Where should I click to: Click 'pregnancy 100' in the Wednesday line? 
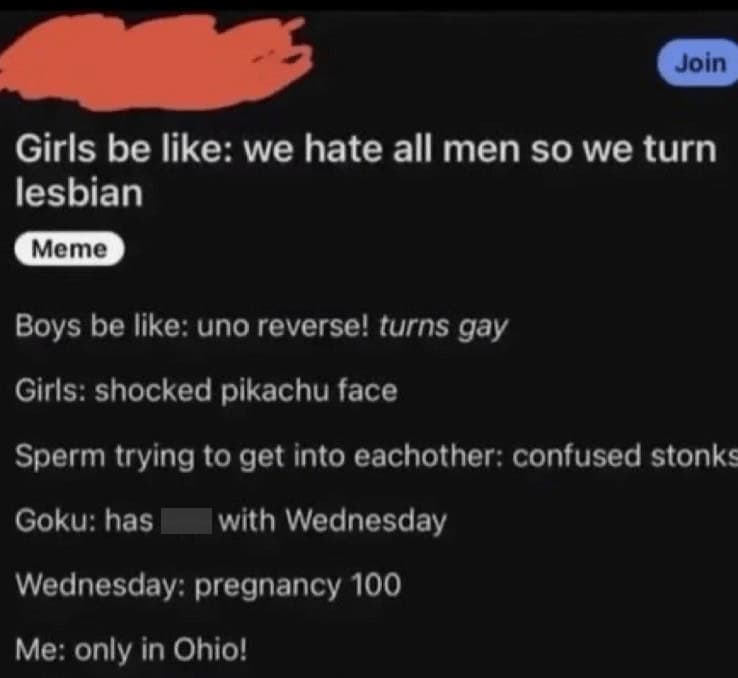[x=298, y=586]
